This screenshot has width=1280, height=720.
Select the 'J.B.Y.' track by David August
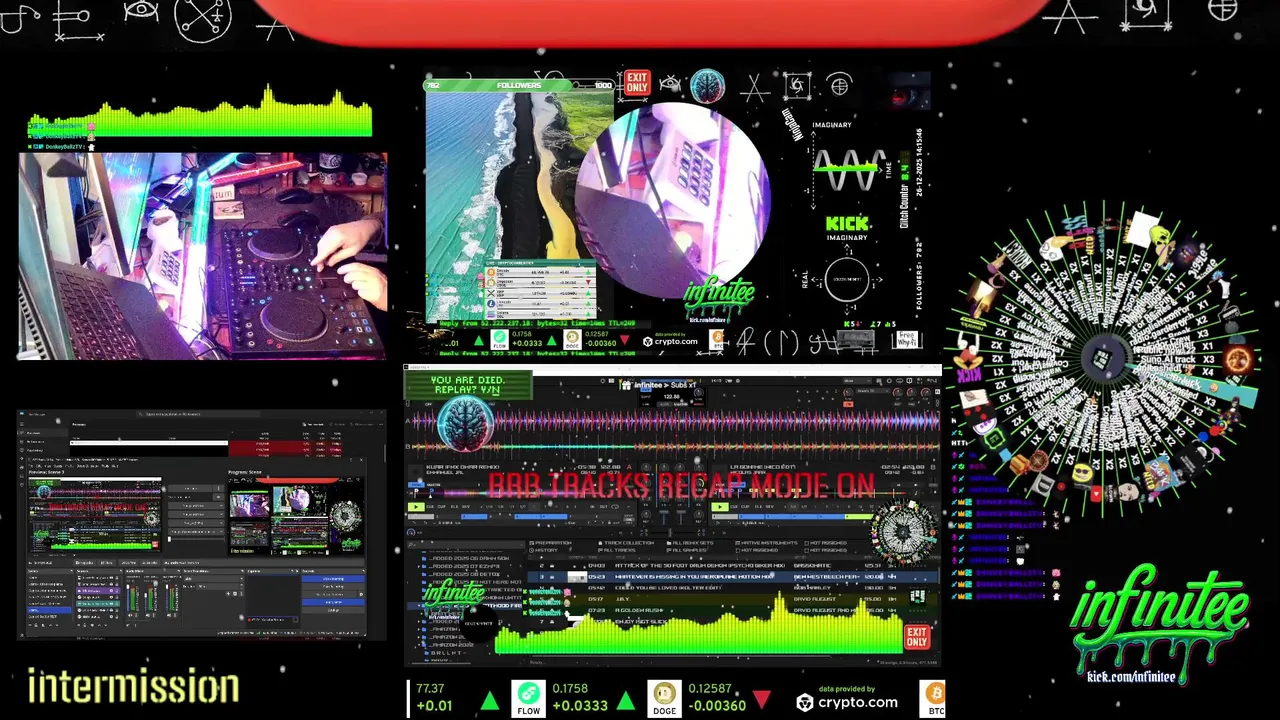click(x=732, y=599)
